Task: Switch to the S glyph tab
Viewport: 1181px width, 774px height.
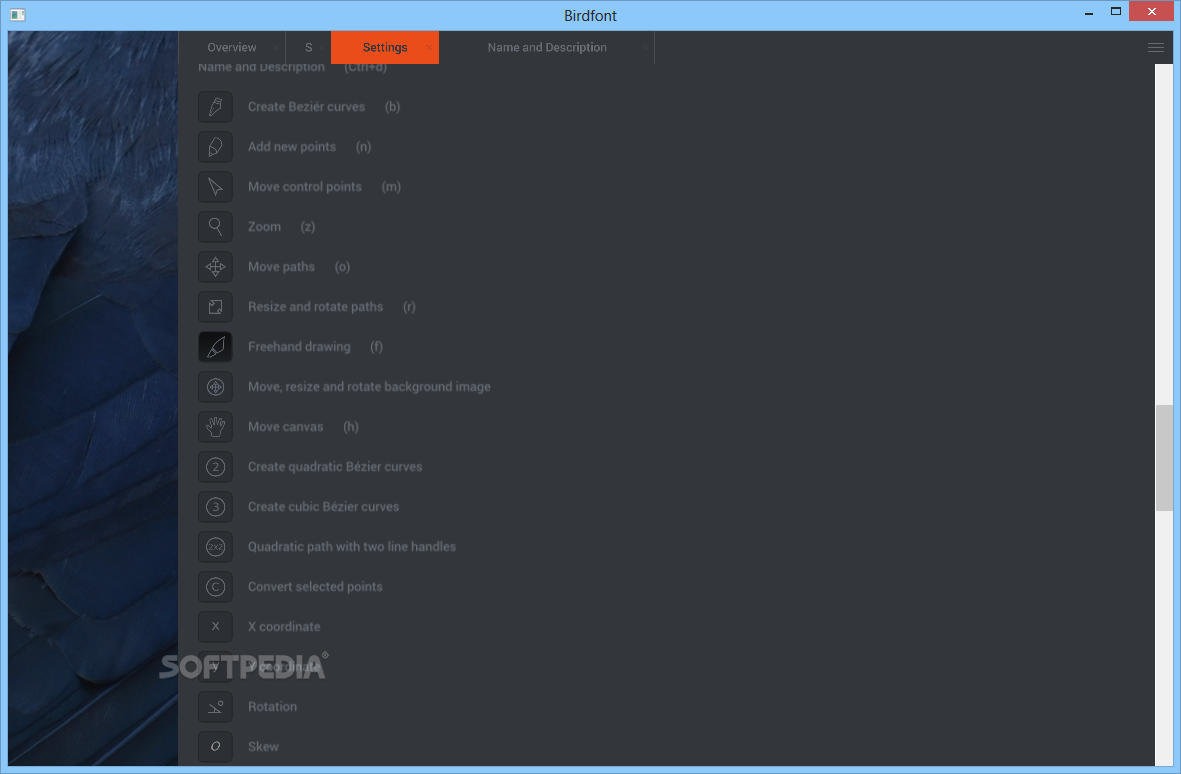Action: coord(308,47)
